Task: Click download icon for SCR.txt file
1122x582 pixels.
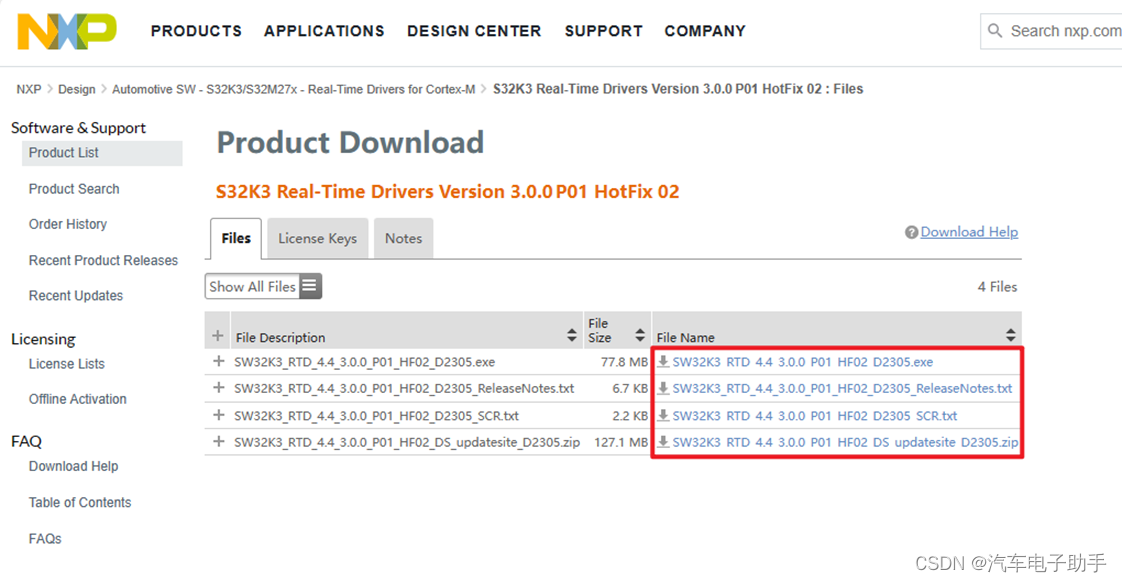Action: (663, 415)
